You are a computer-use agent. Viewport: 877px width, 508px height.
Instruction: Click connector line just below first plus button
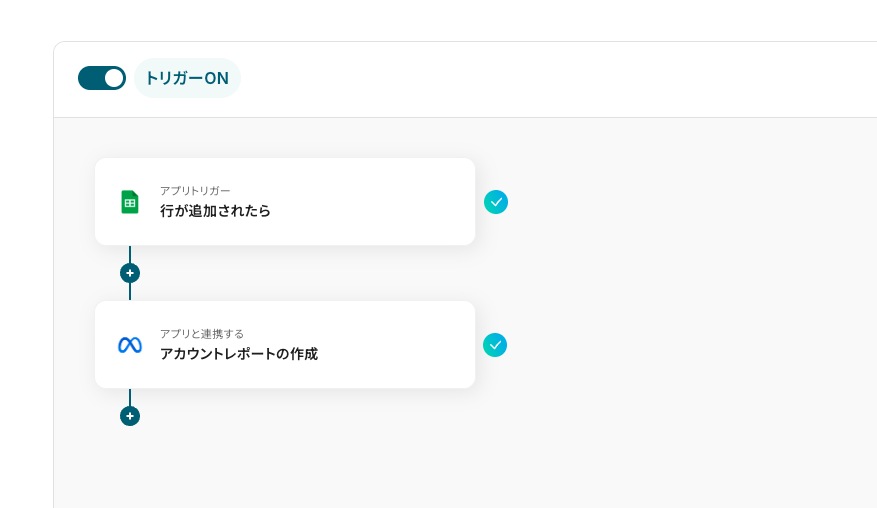pos(130,292)
